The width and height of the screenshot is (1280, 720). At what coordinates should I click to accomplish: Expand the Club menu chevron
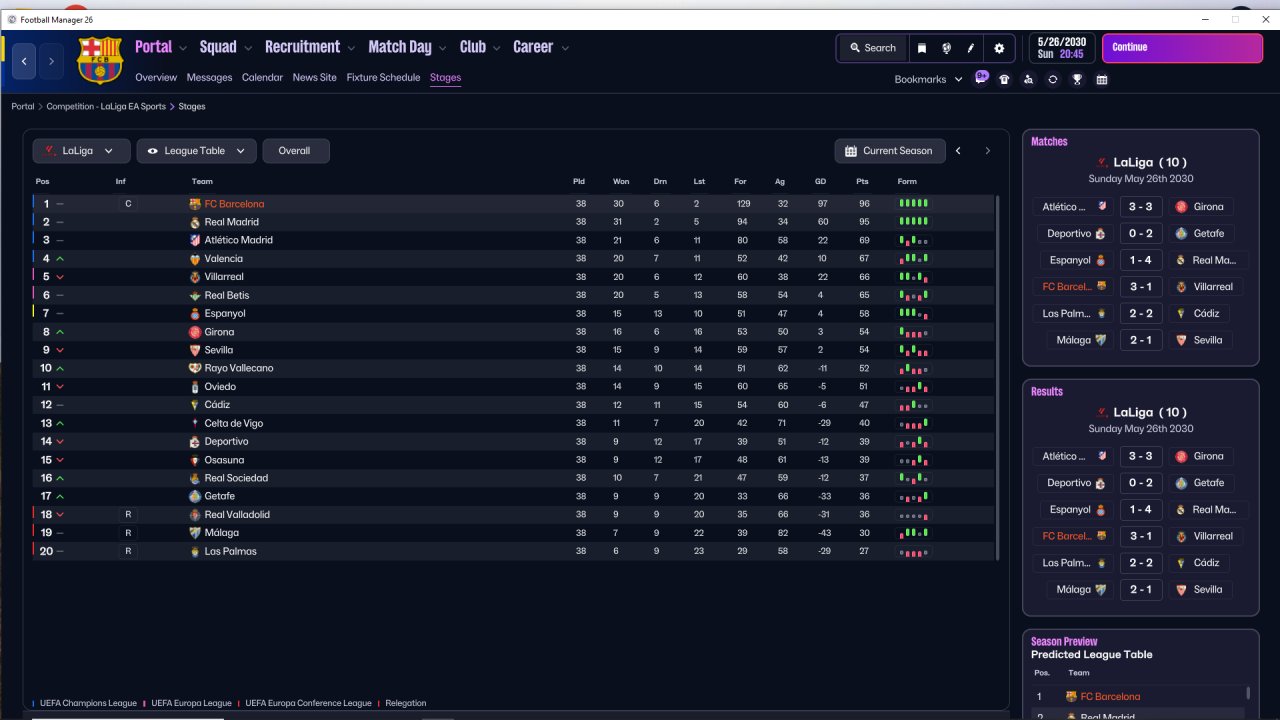[497, 47]
